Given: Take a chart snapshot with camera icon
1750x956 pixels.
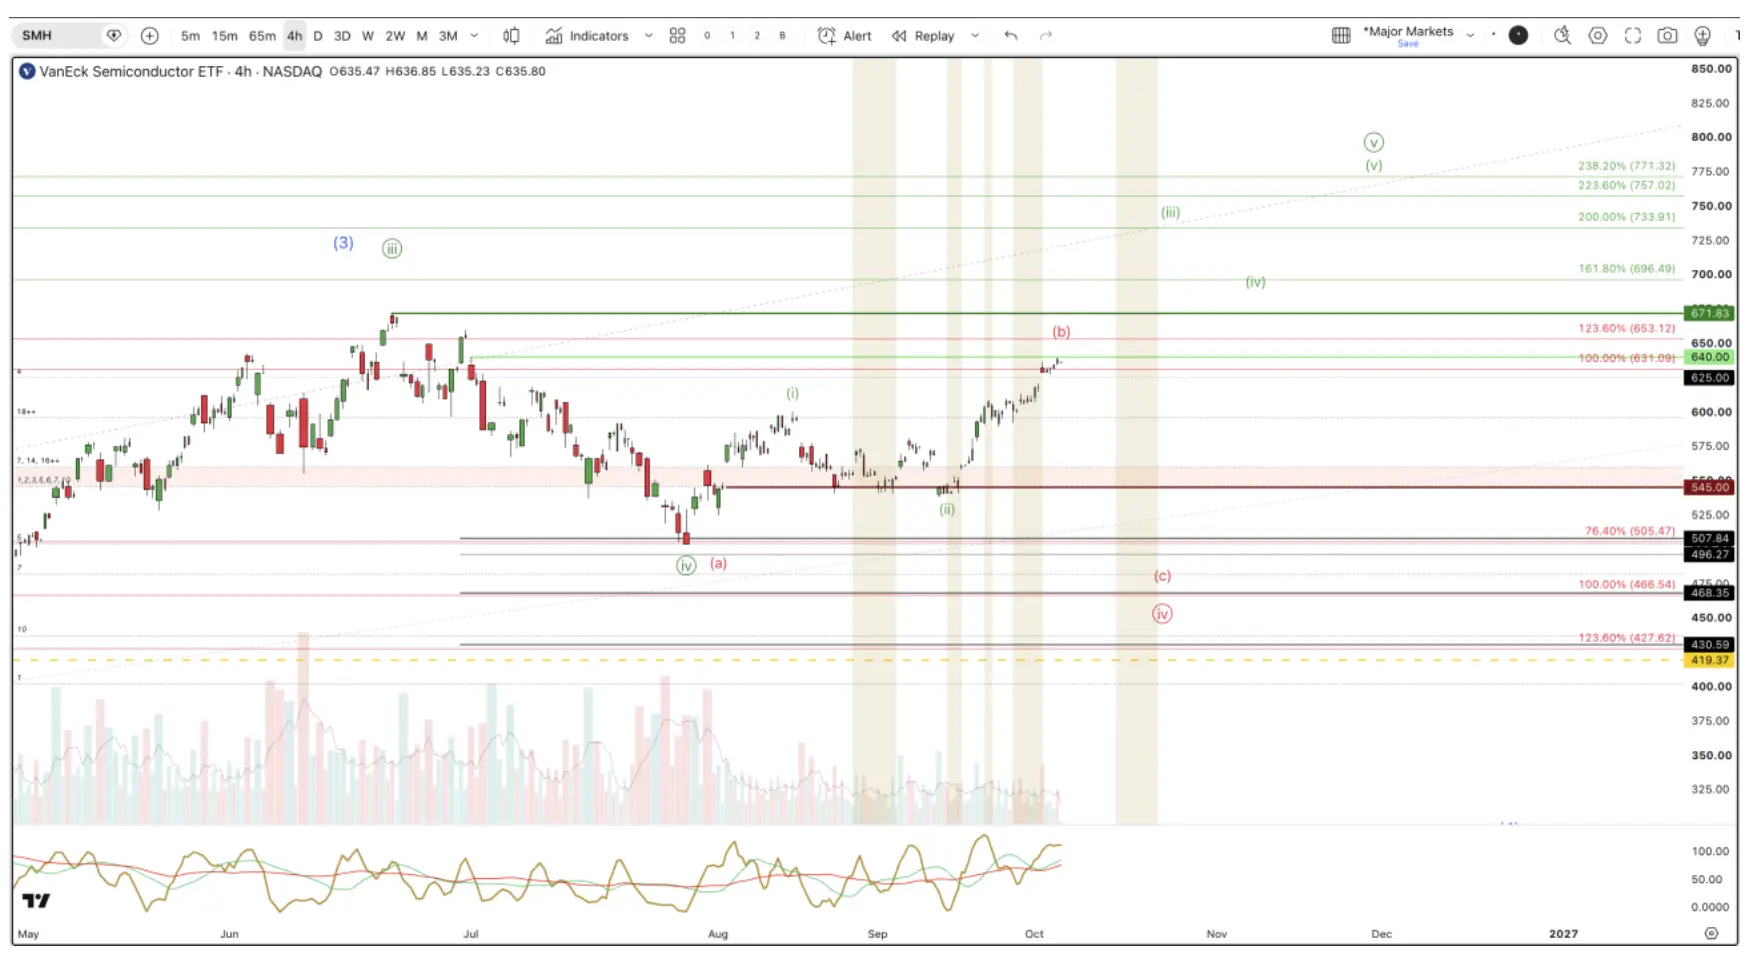Looking at the screenshot, I should click(1667, 36).
